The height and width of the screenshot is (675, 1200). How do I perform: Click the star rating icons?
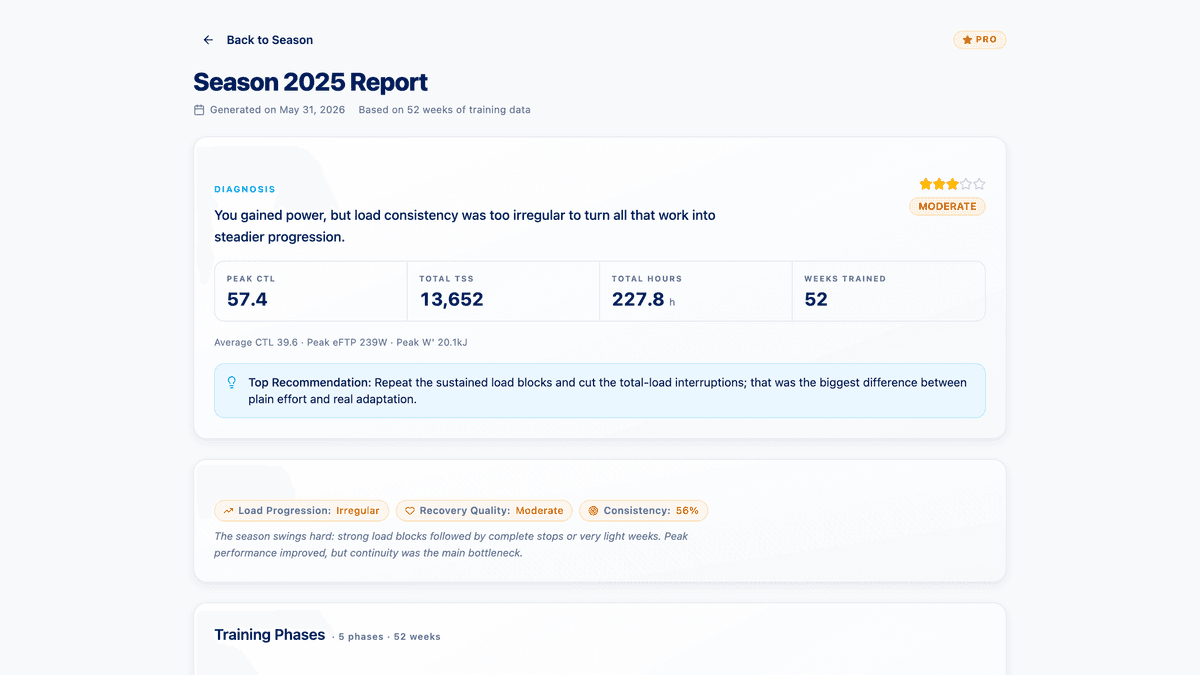[952, 184]
